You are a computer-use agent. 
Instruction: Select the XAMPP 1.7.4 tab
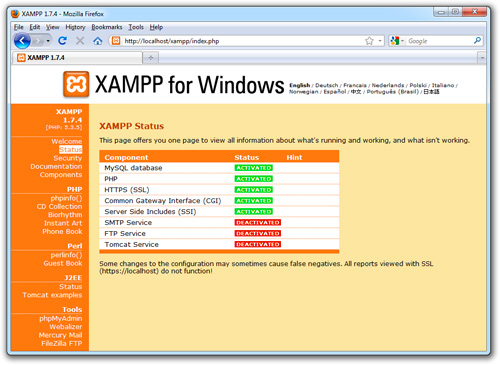78,58
